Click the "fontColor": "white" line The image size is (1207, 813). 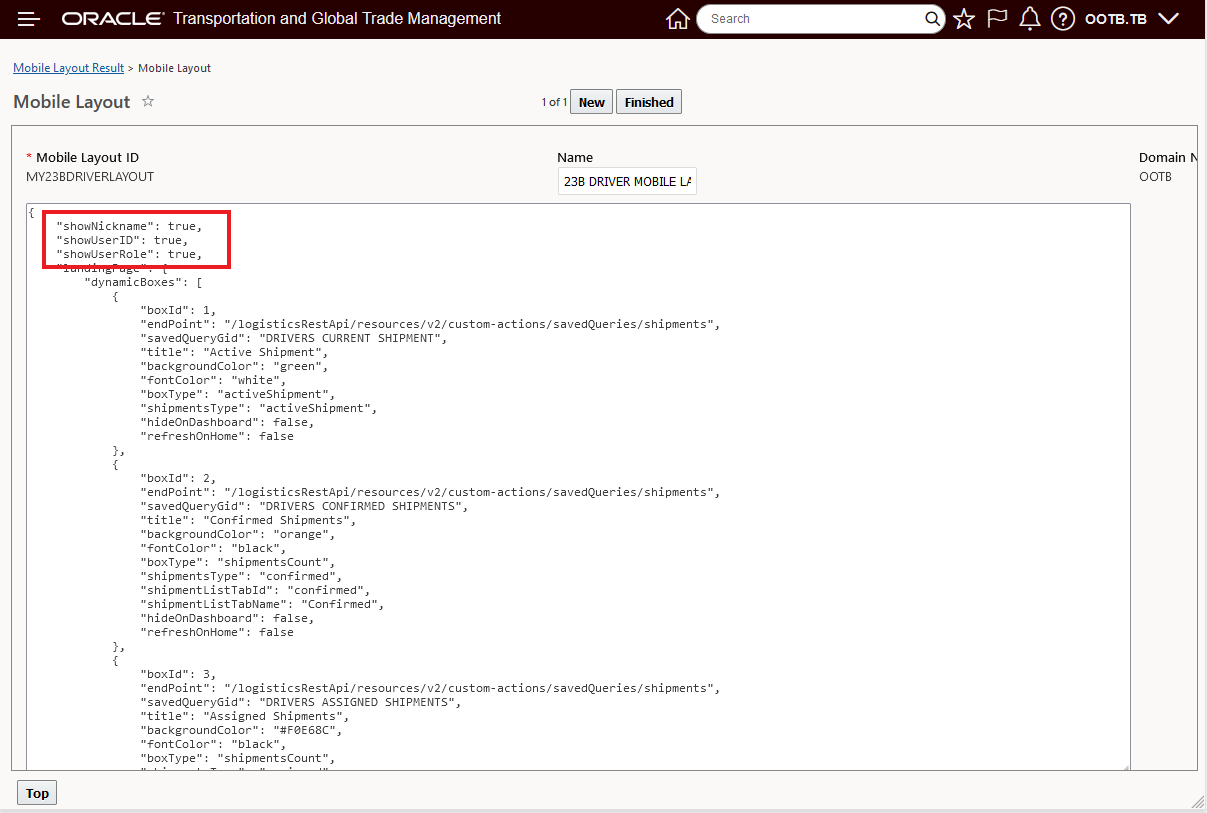click(213, 380)
